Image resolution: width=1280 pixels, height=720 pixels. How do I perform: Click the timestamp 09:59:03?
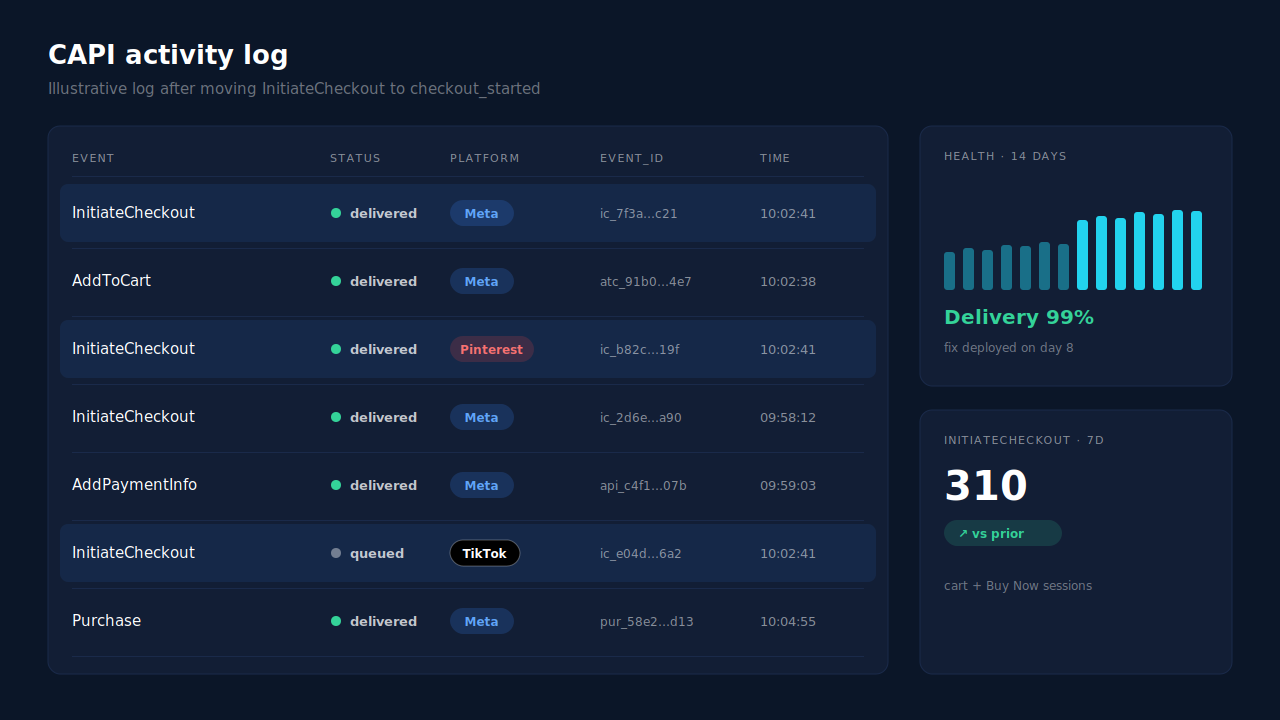788,485
